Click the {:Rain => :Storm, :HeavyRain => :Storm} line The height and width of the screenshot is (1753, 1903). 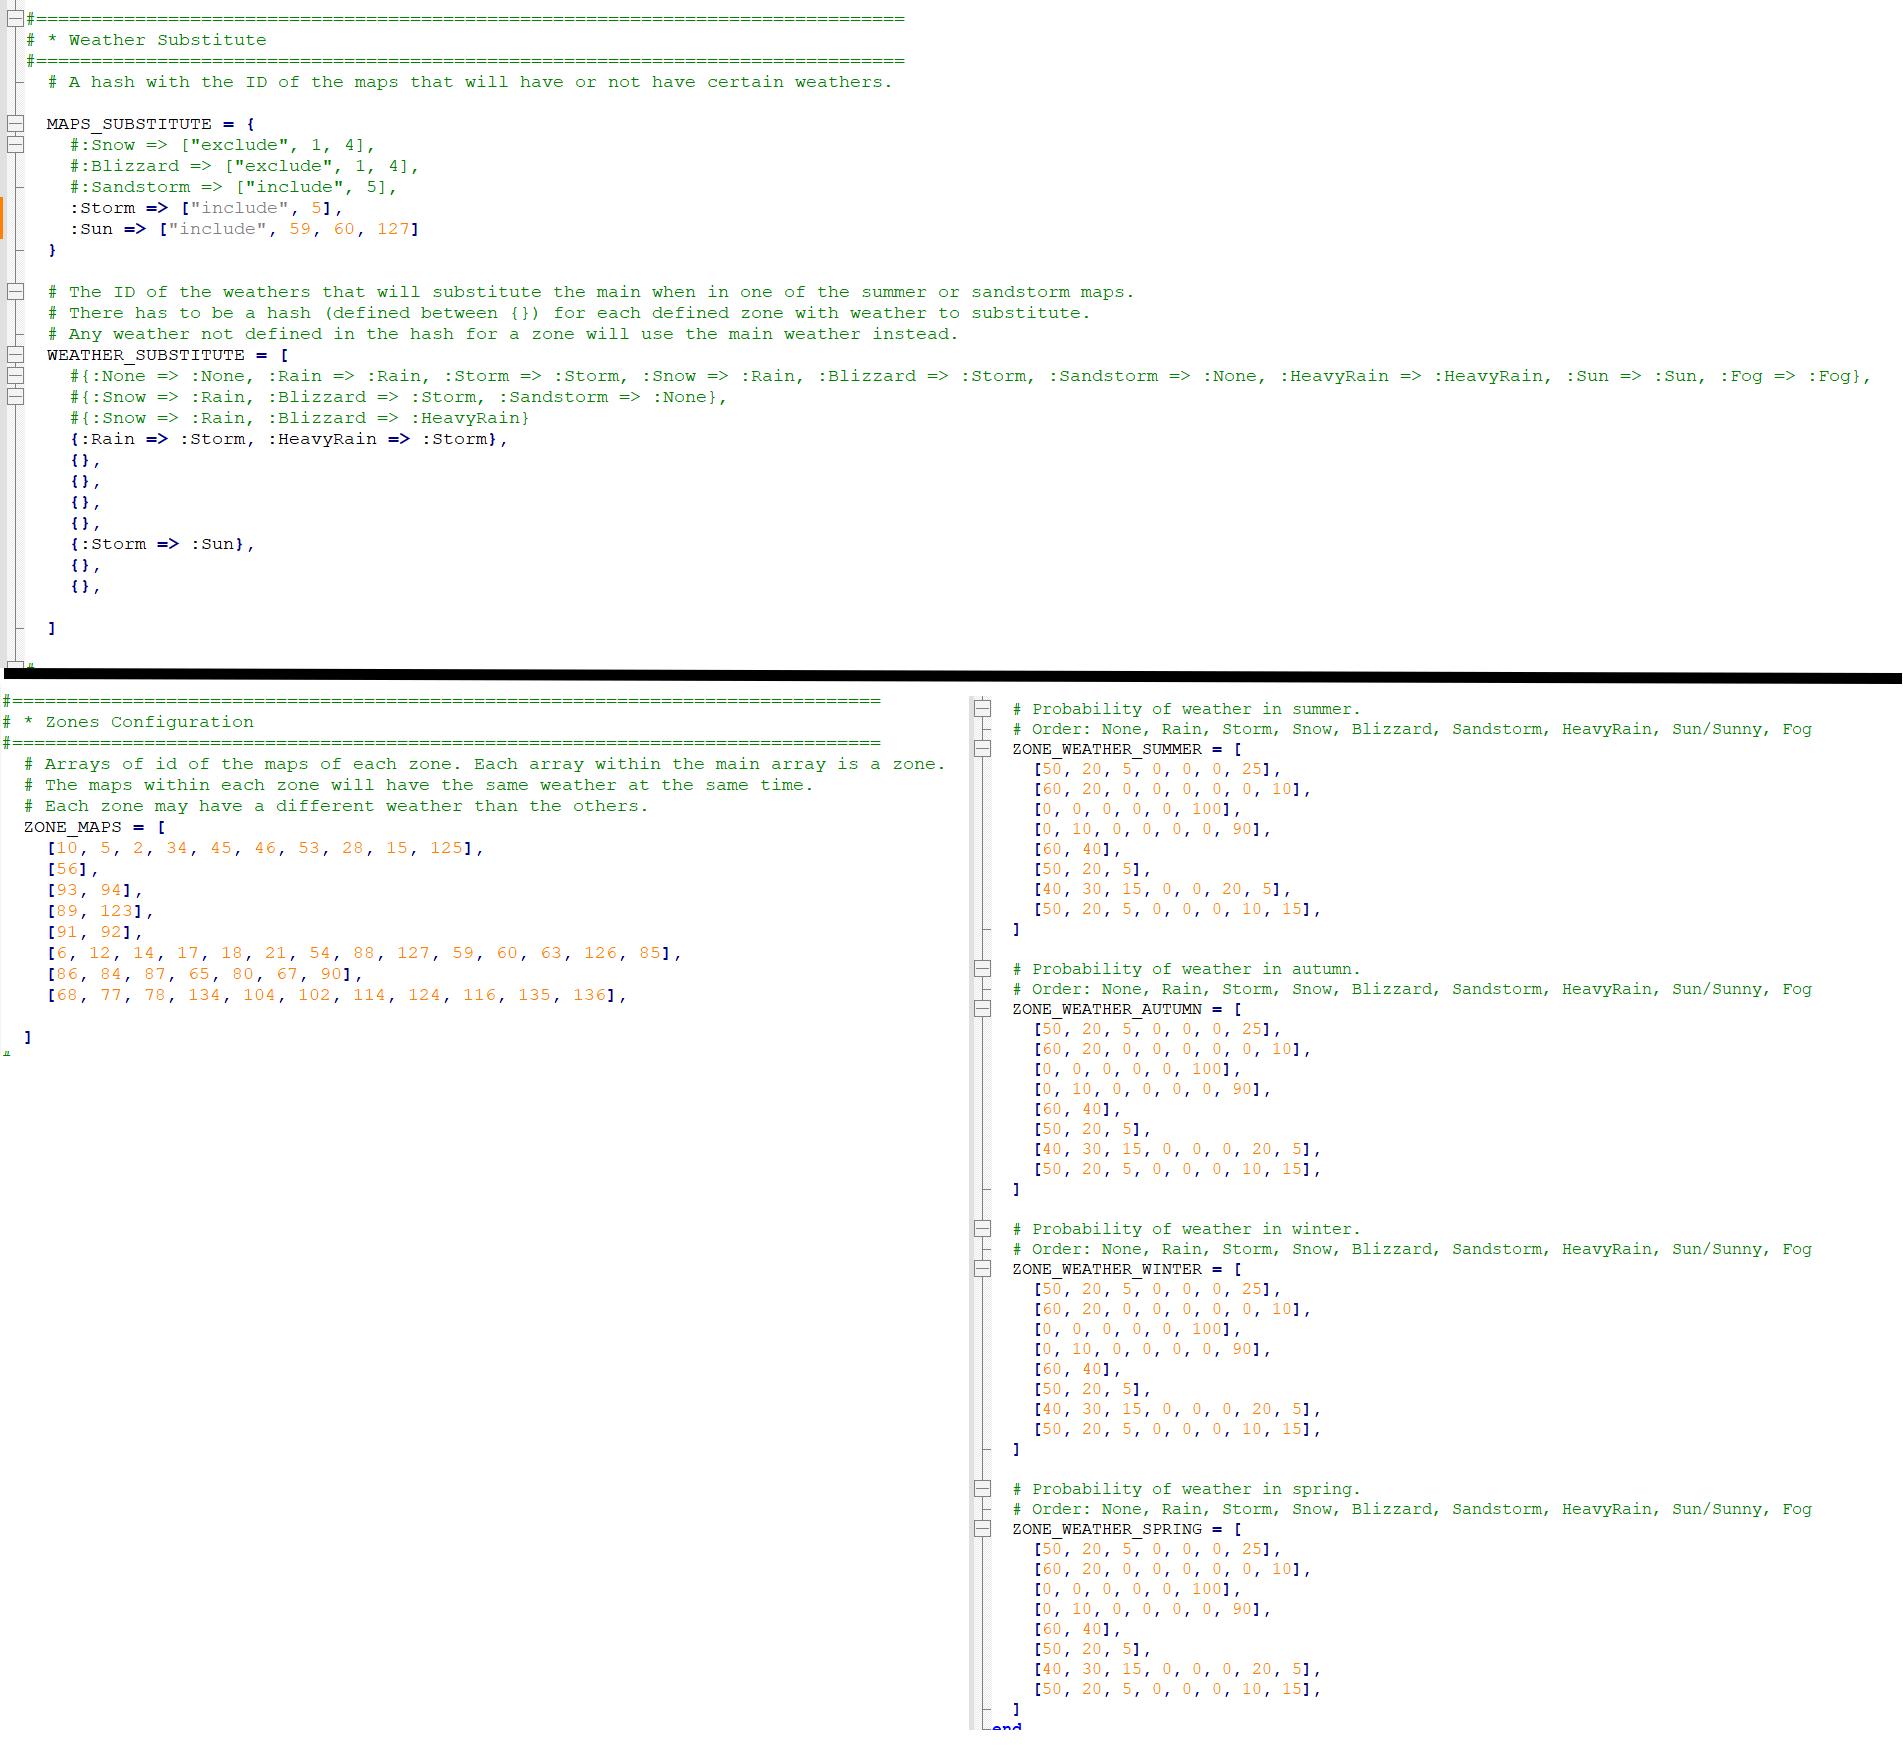(288, 439)
